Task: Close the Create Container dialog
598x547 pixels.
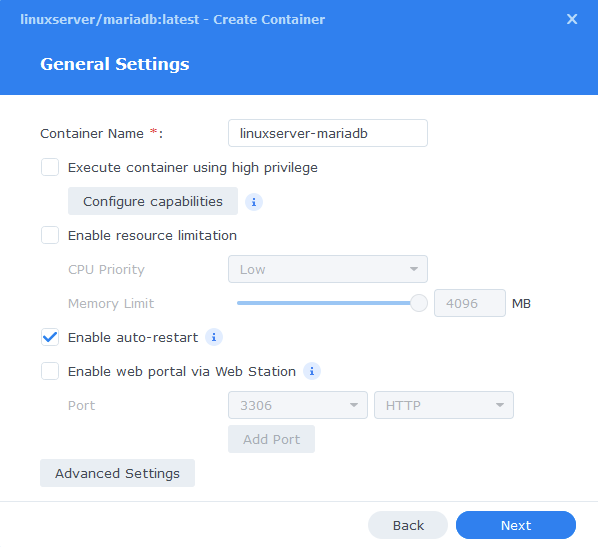Action: coord(572,19)
